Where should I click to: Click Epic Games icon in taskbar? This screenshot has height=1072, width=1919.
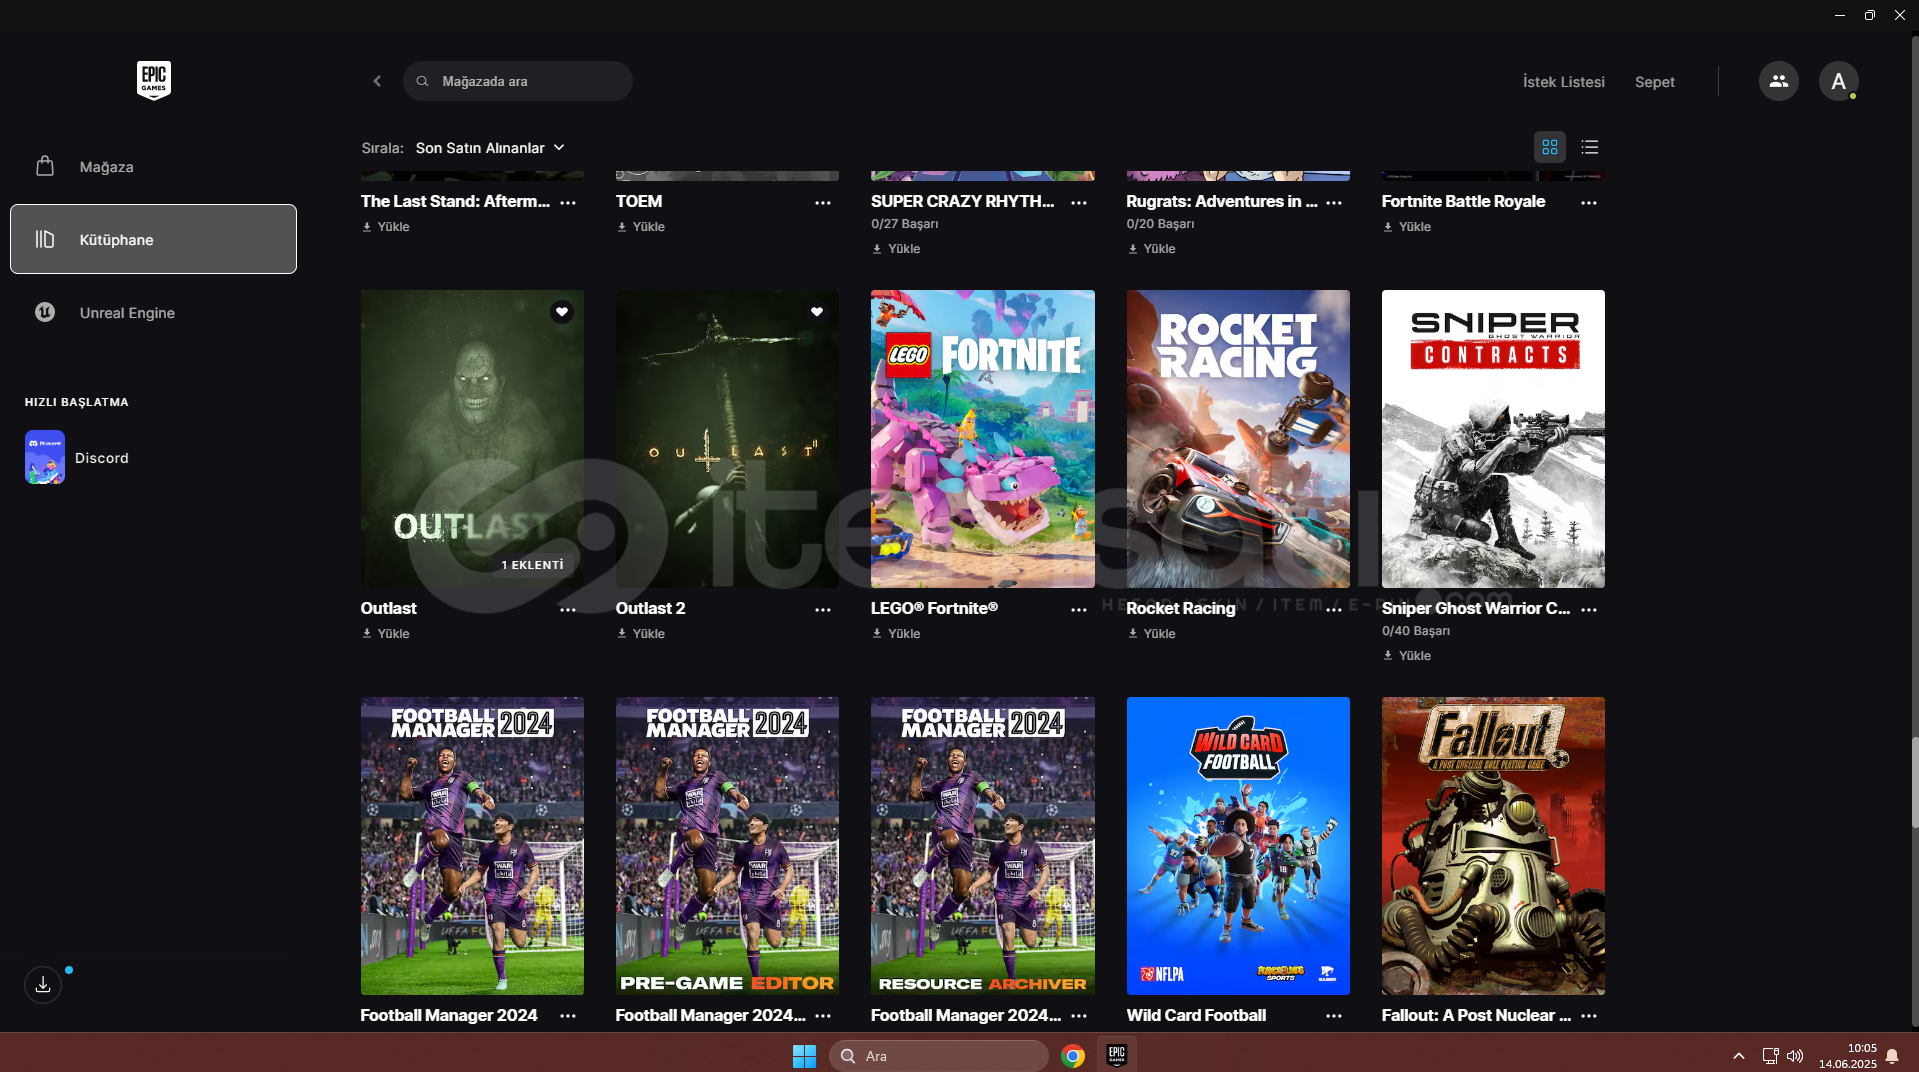1117,1056
